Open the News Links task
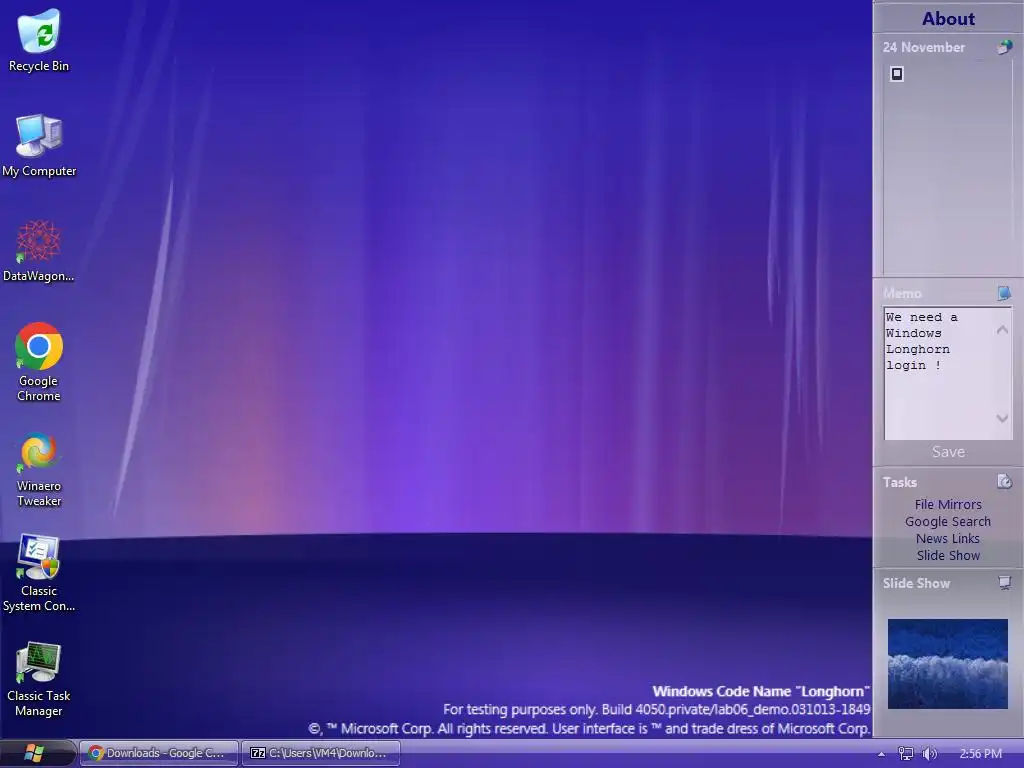Screen dimensions: 1024x768 tap(948, 538)
